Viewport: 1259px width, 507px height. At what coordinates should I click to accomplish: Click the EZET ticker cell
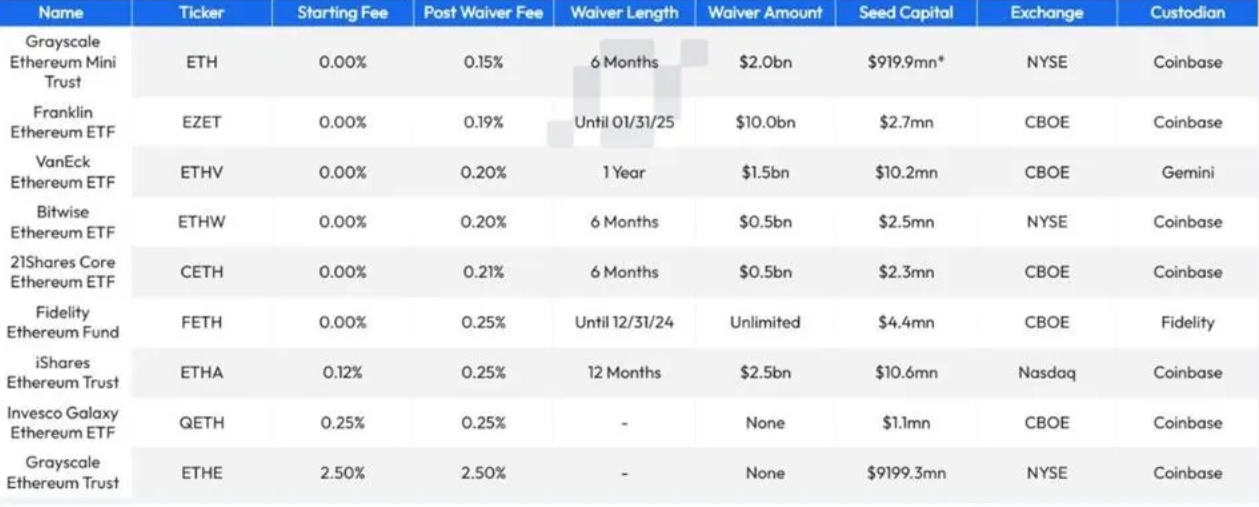click(x=201, y=122)
